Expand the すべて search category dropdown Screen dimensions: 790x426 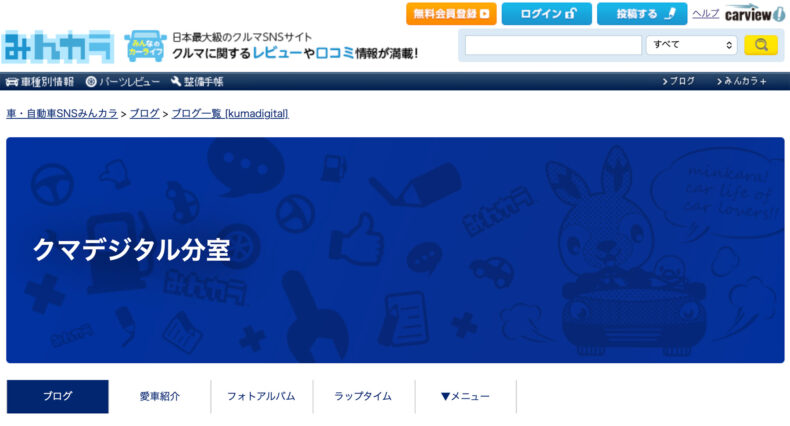point(691,45)
